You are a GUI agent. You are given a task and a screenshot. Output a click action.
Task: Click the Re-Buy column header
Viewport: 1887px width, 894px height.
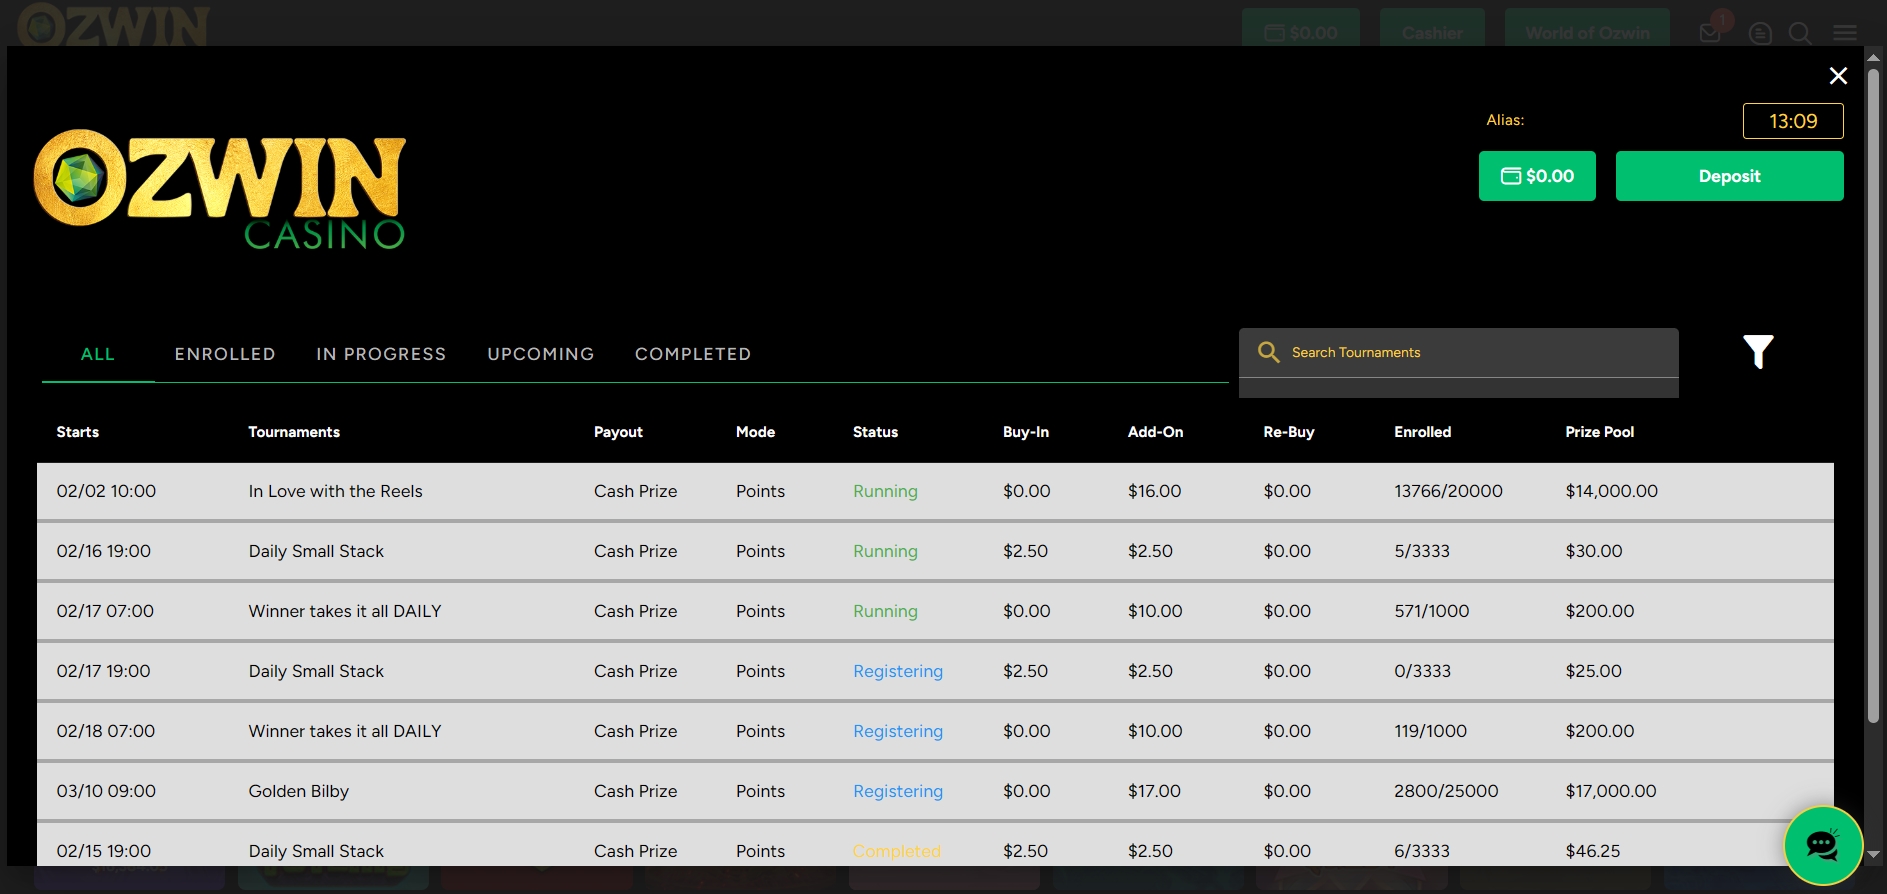(1289, 432)
